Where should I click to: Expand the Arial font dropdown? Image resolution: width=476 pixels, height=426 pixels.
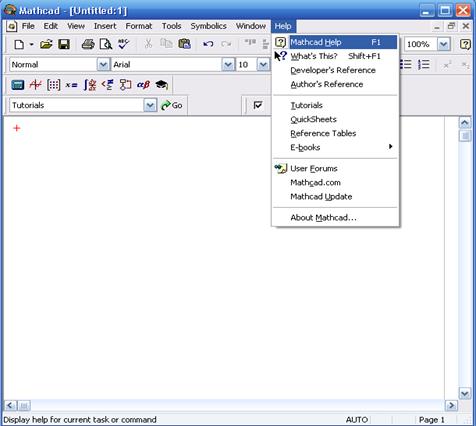click(228, 64)
